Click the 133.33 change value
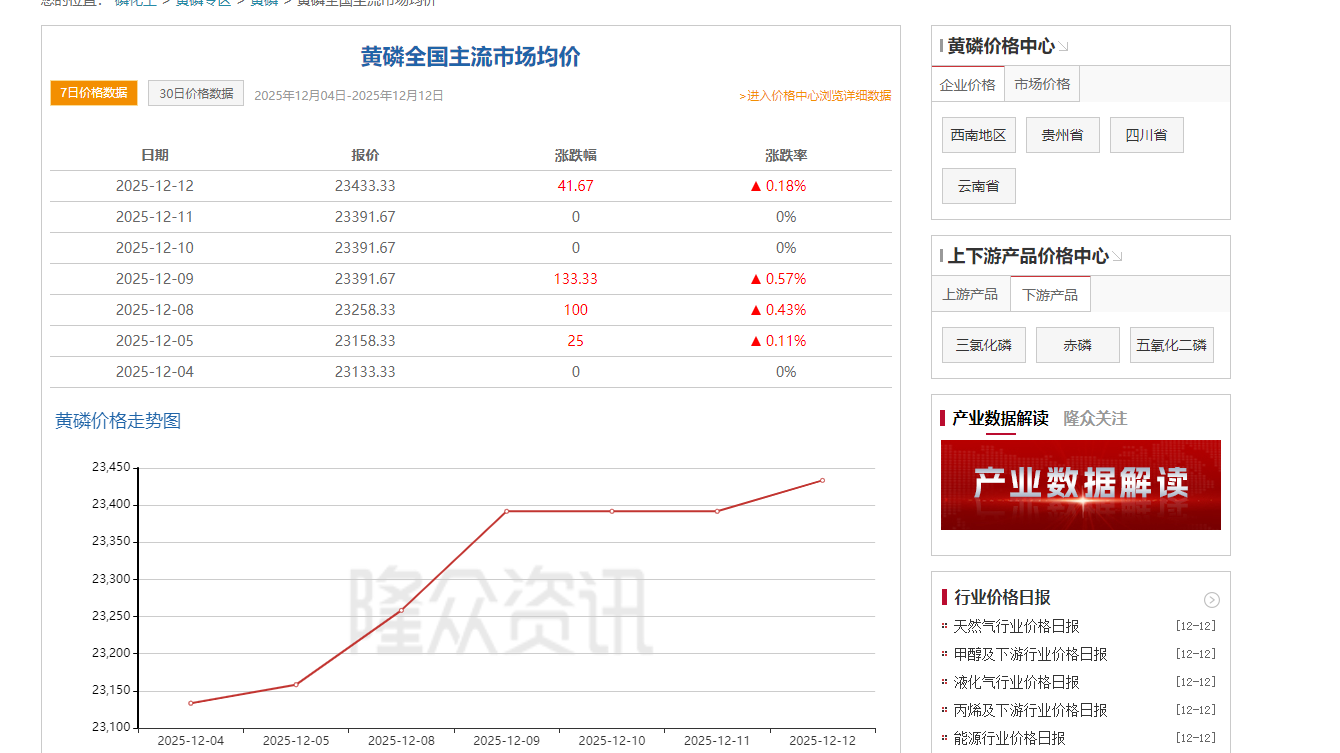Viewport: 1340px width, 753px height. pos(576,279)
